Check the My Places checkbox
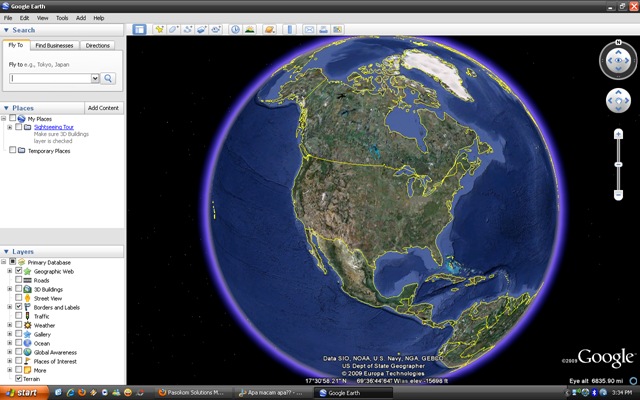 click(13, 118)
